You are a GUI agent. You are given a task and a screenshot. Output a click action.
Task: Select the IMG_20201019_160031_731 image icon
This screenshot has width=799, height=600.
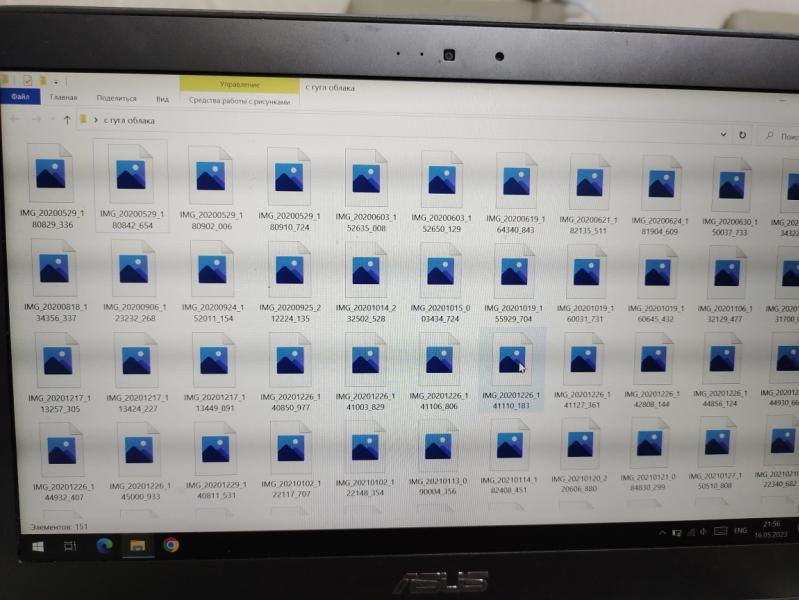tap(586, 272)
